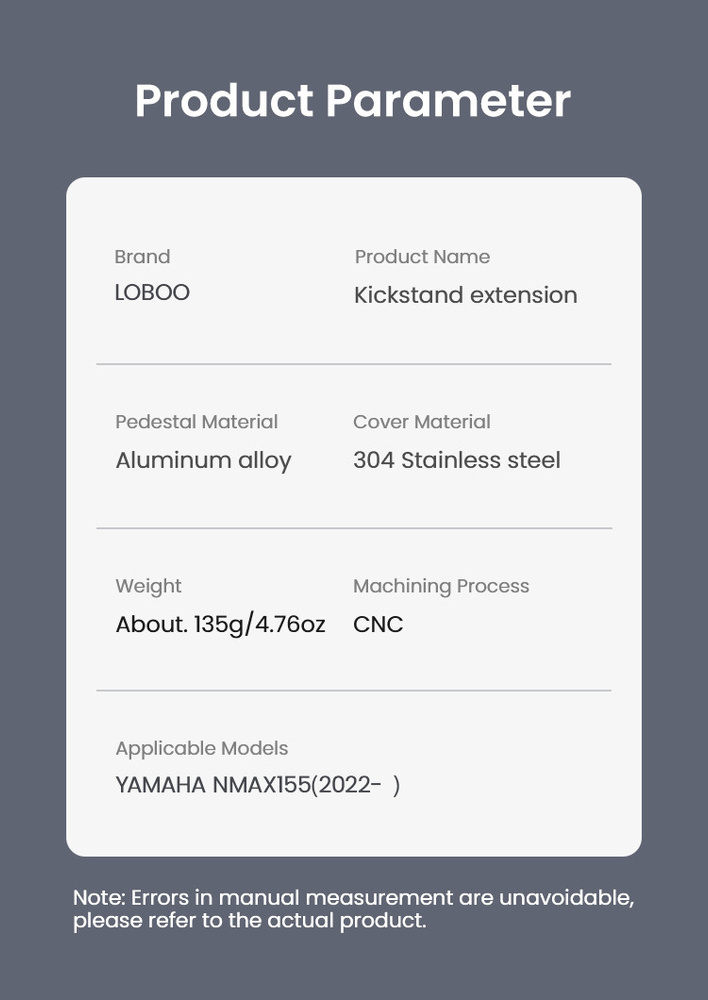The image size is (708, 1000).
Task: Select the "Kickstand extension" text
Action: click(x=465, y=295)
